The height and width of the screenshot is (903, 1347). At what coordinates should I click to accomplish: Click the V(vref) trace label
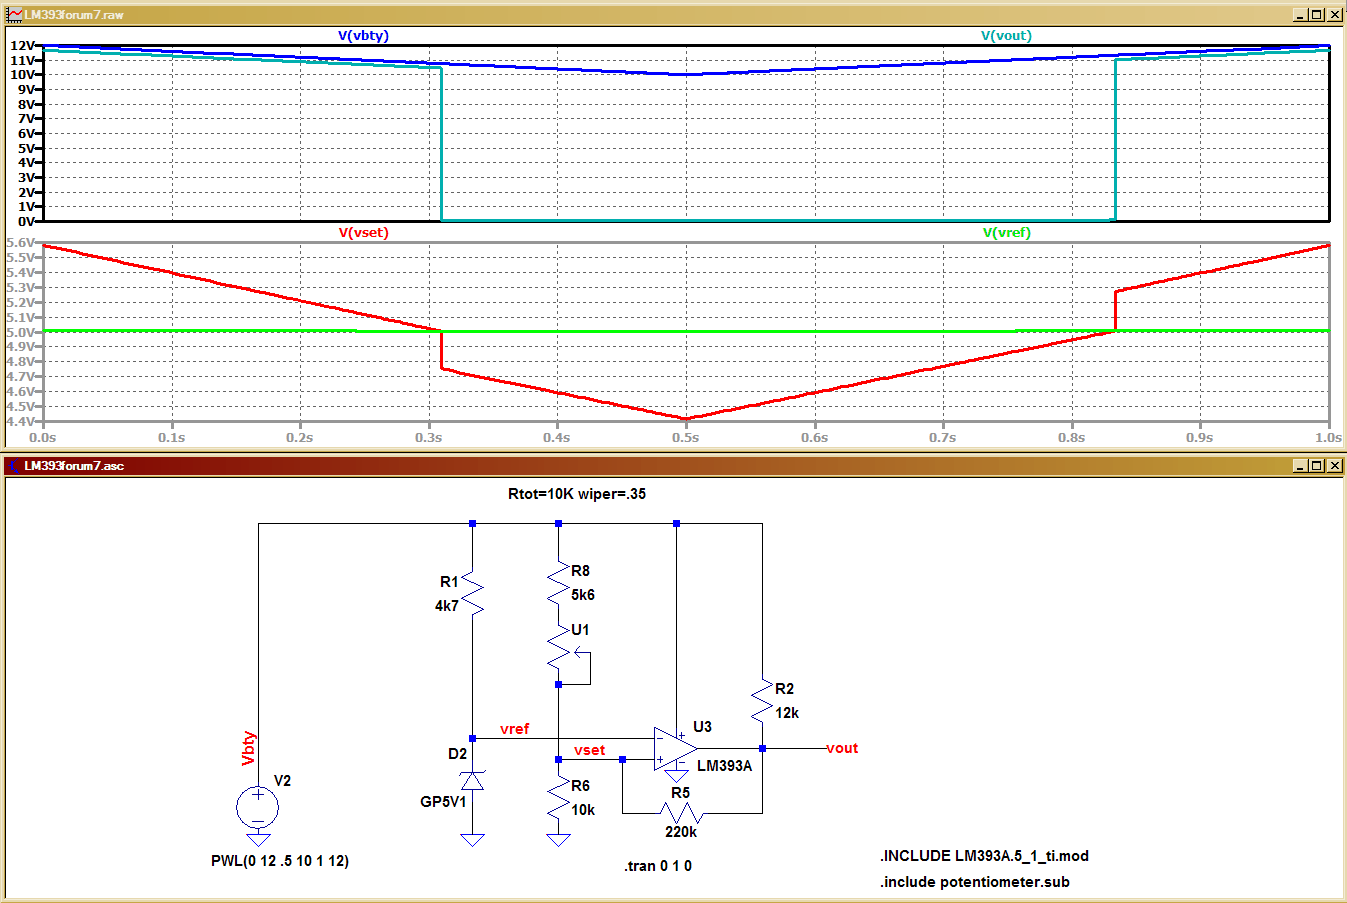(x=1006, y=232)
